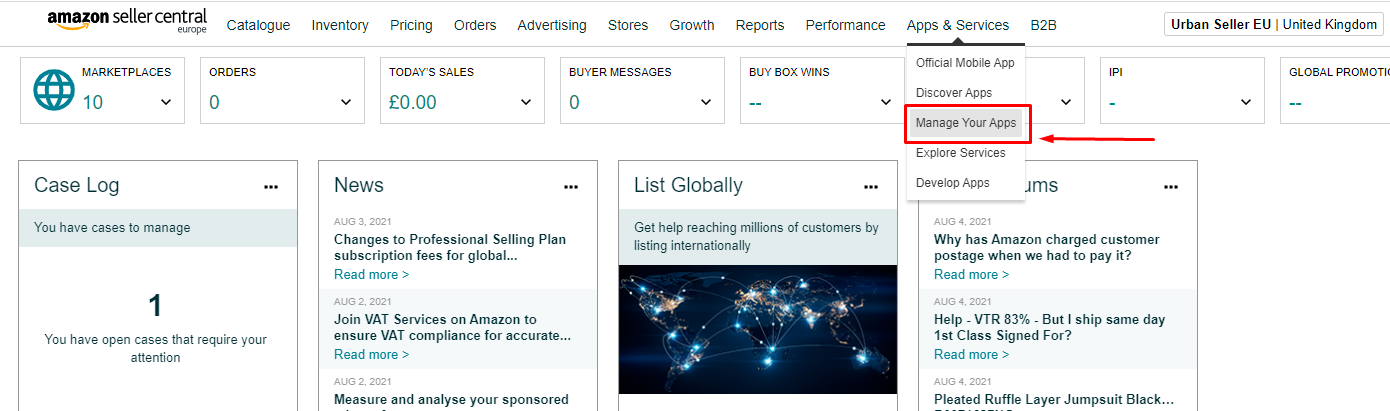Open the Advertising menu in navigation

[552, 25]
